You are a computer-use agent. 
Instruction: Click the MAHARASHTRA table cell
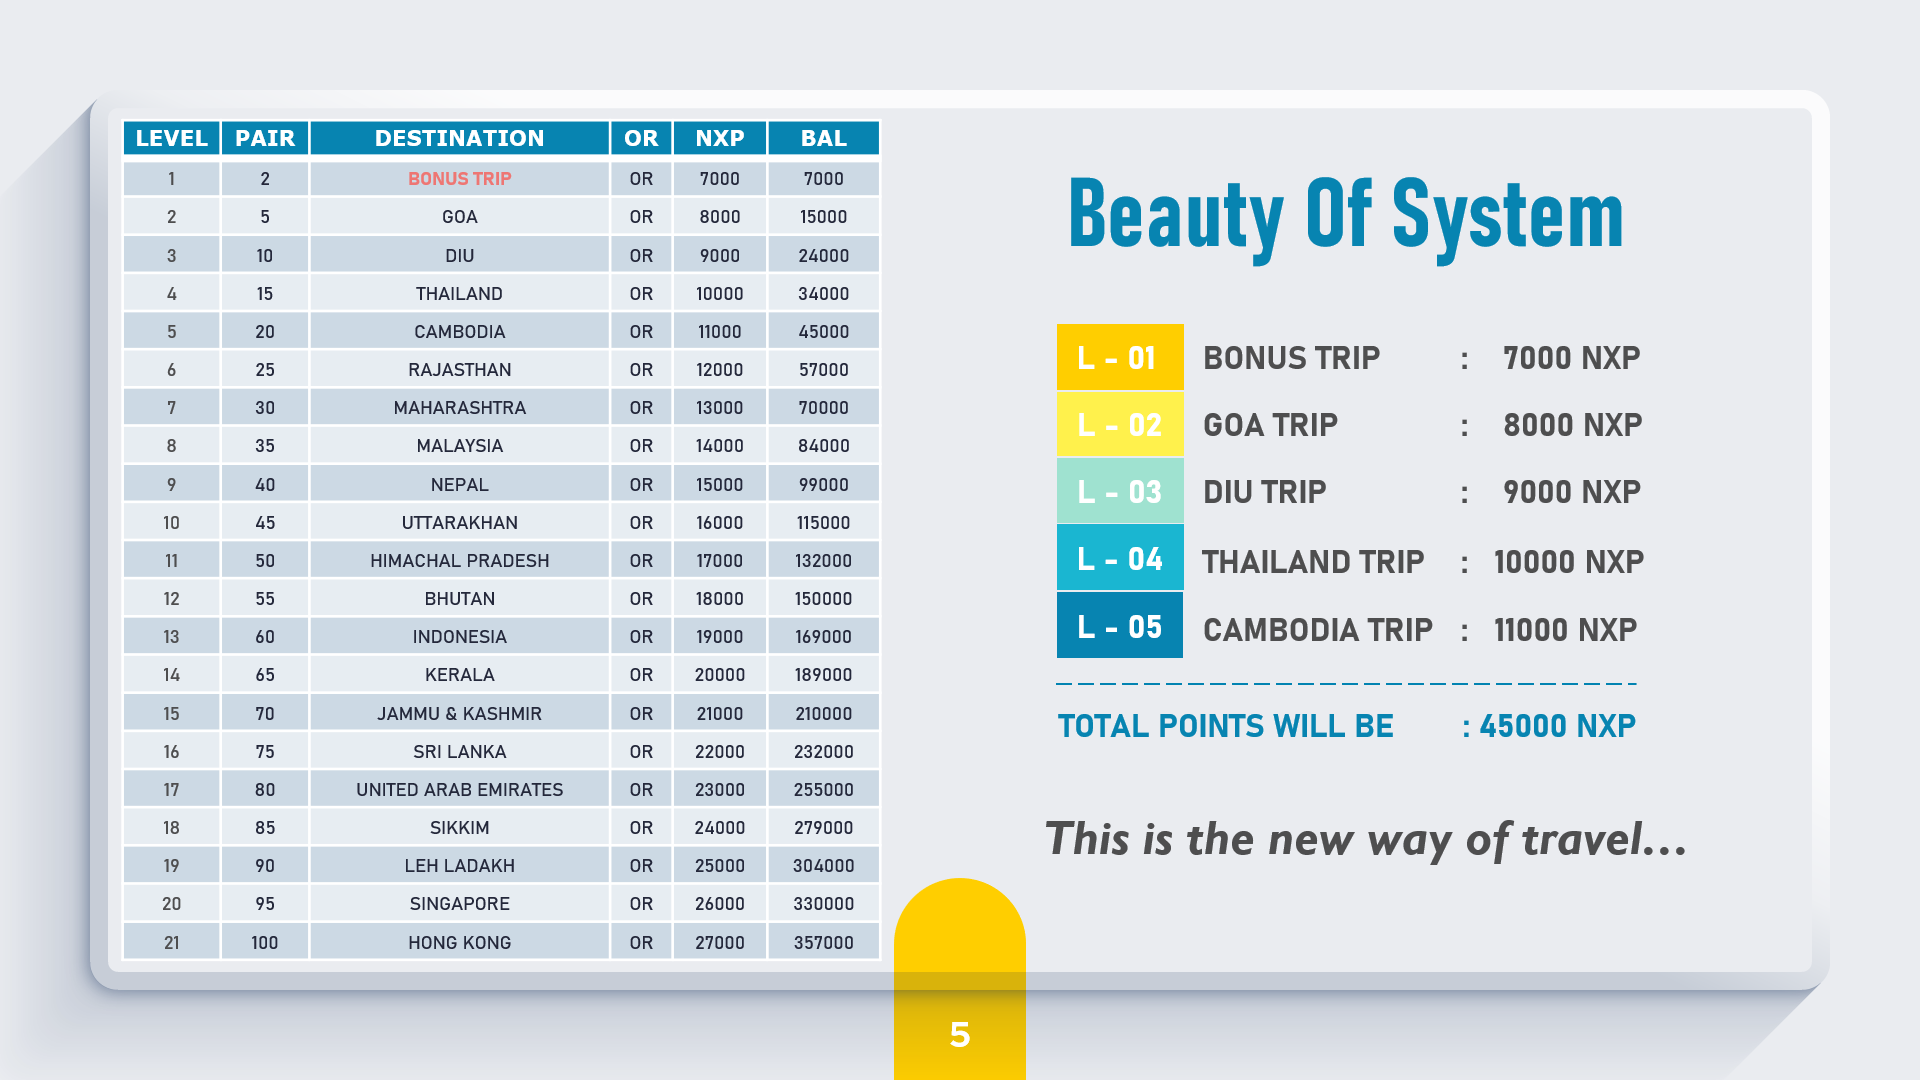click(x=460, y=408)
